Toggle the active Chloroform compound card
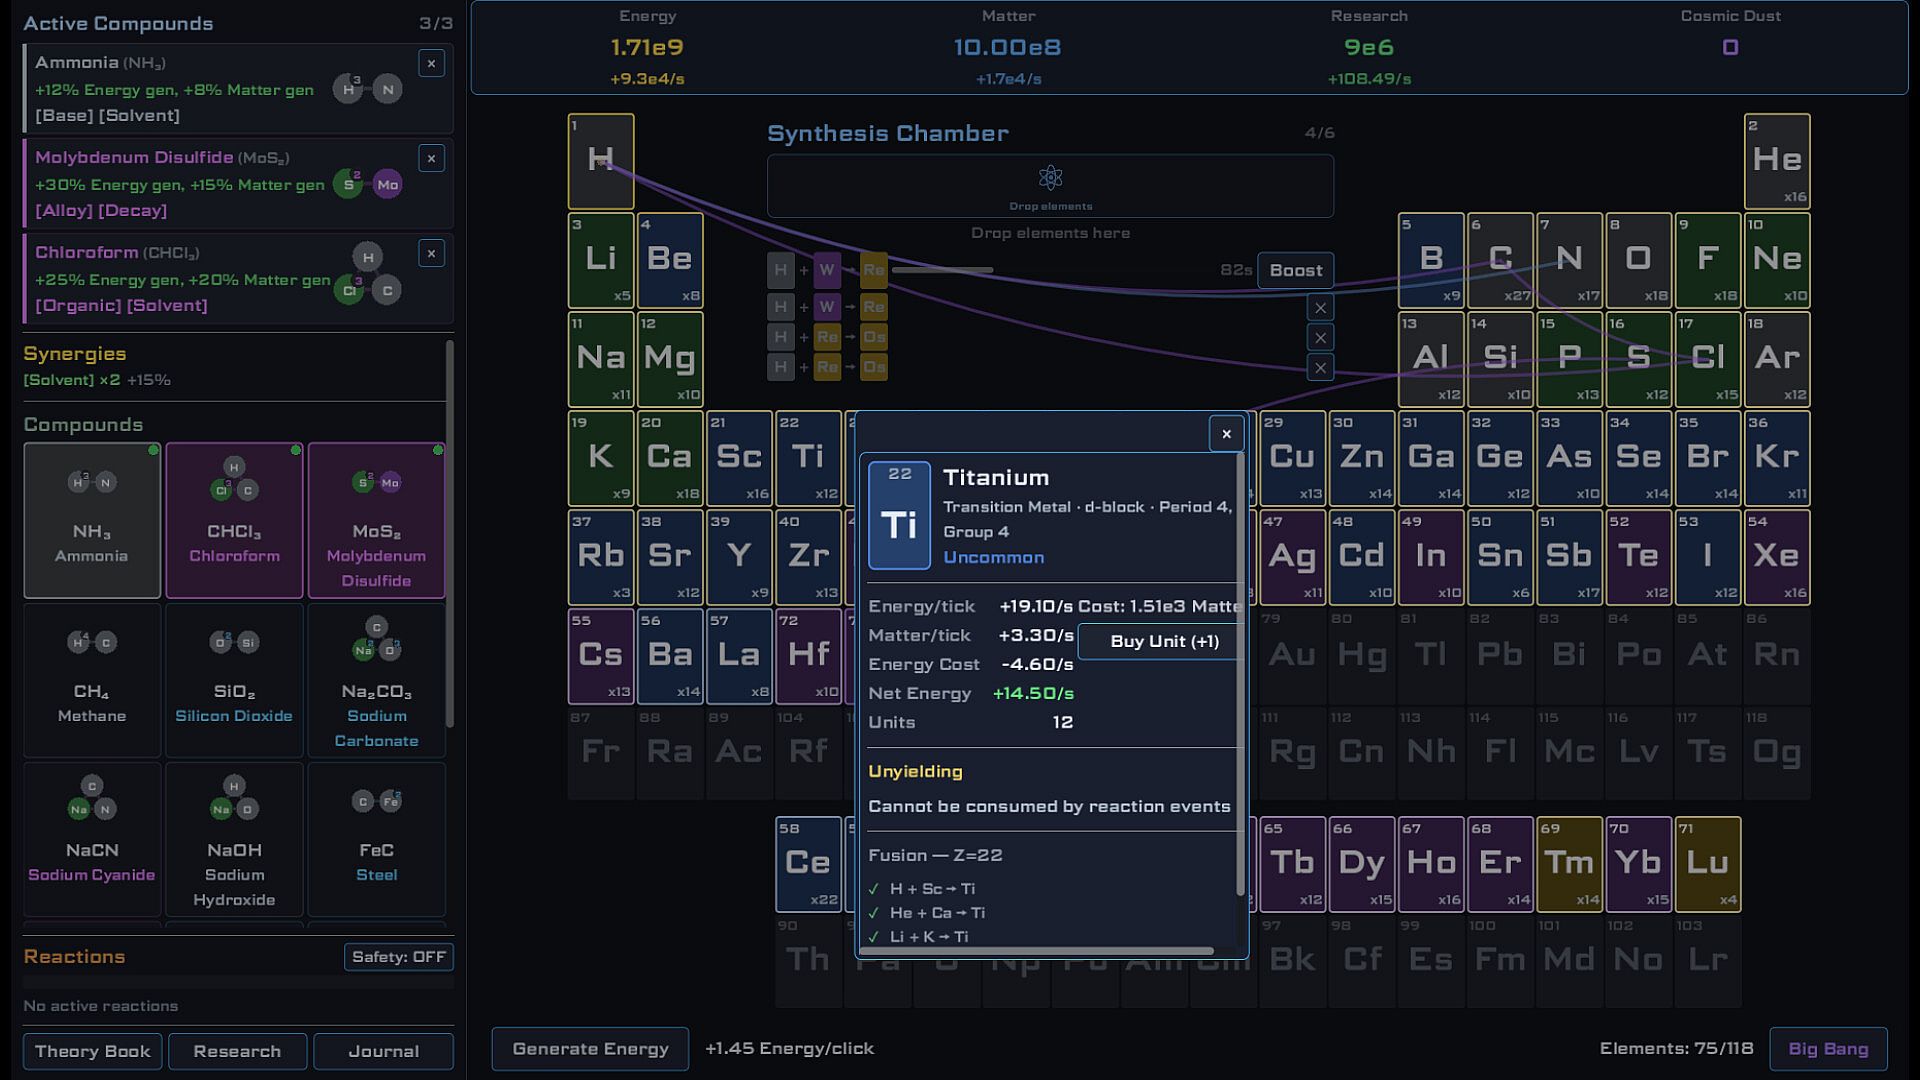The height and width of the screenshot is (1080, 1920). (x=234, y=520)
